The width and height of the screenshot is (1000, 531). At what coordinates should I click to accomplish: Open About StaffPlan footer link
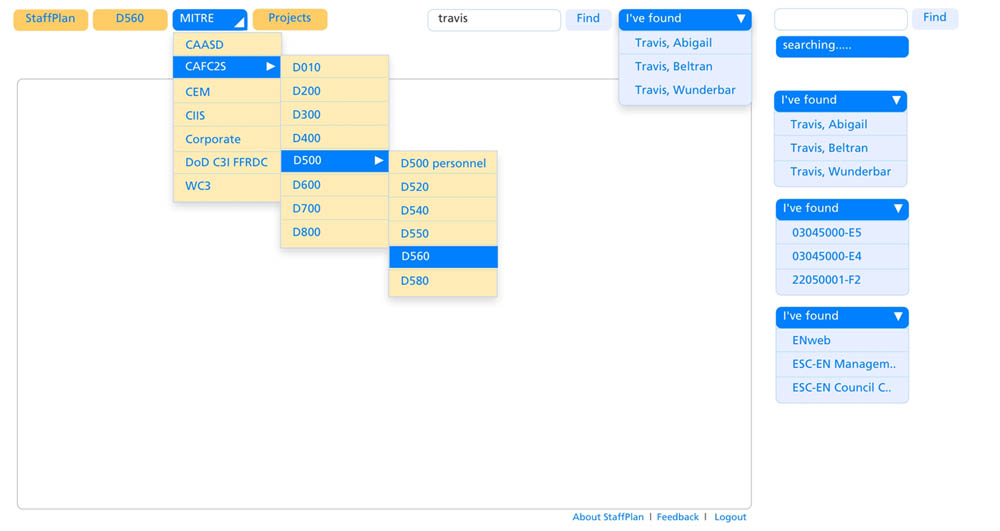[x=608, y=517]
